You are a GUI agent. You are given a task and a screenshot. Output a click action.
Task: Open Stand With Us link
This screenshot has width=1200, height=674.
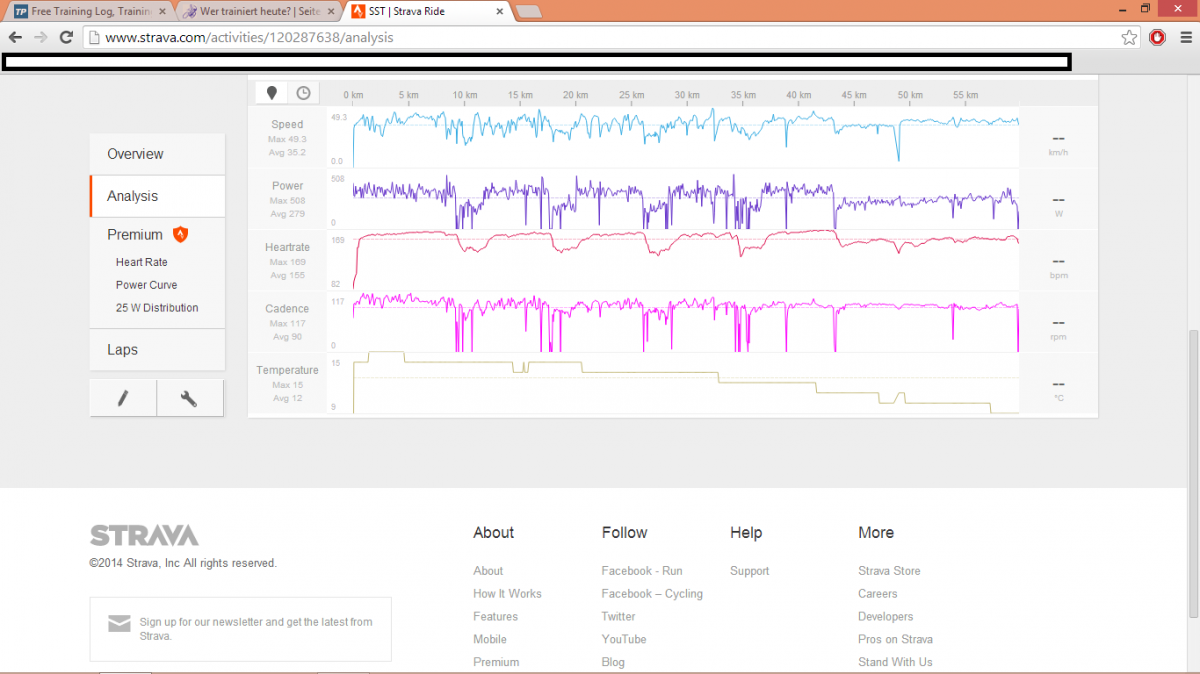coord(895,662)
